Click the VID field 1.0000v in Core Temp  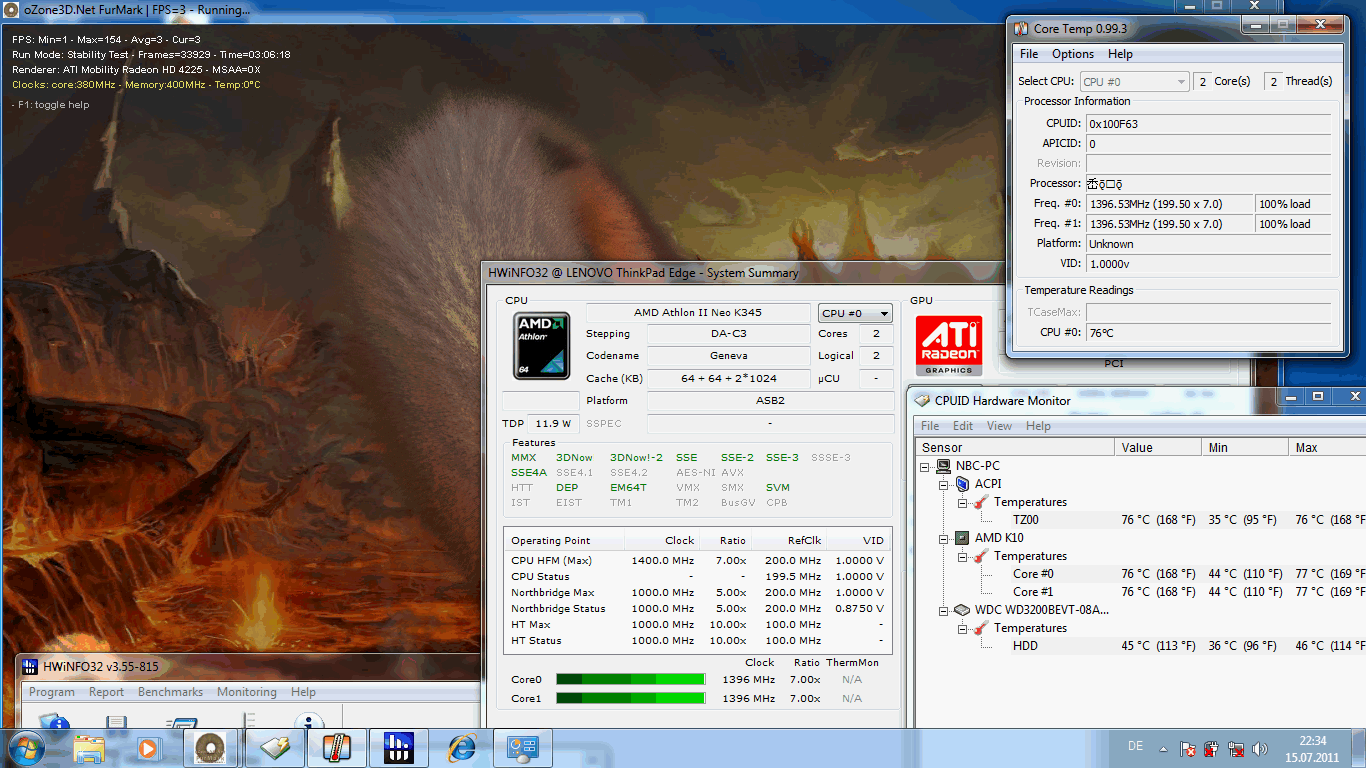pos(1209,264)
